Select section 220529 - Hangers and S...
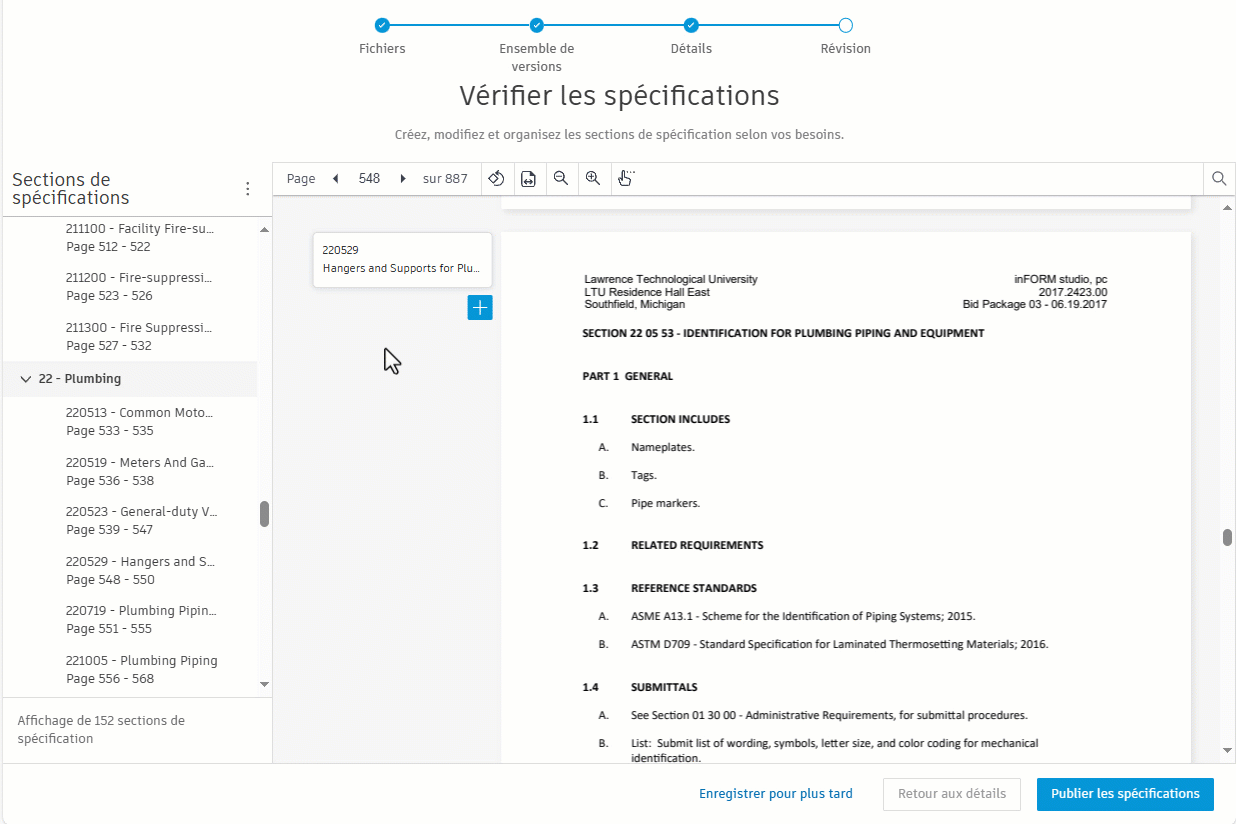Screen dimensions: 1236x824 (x=140, y=570)
